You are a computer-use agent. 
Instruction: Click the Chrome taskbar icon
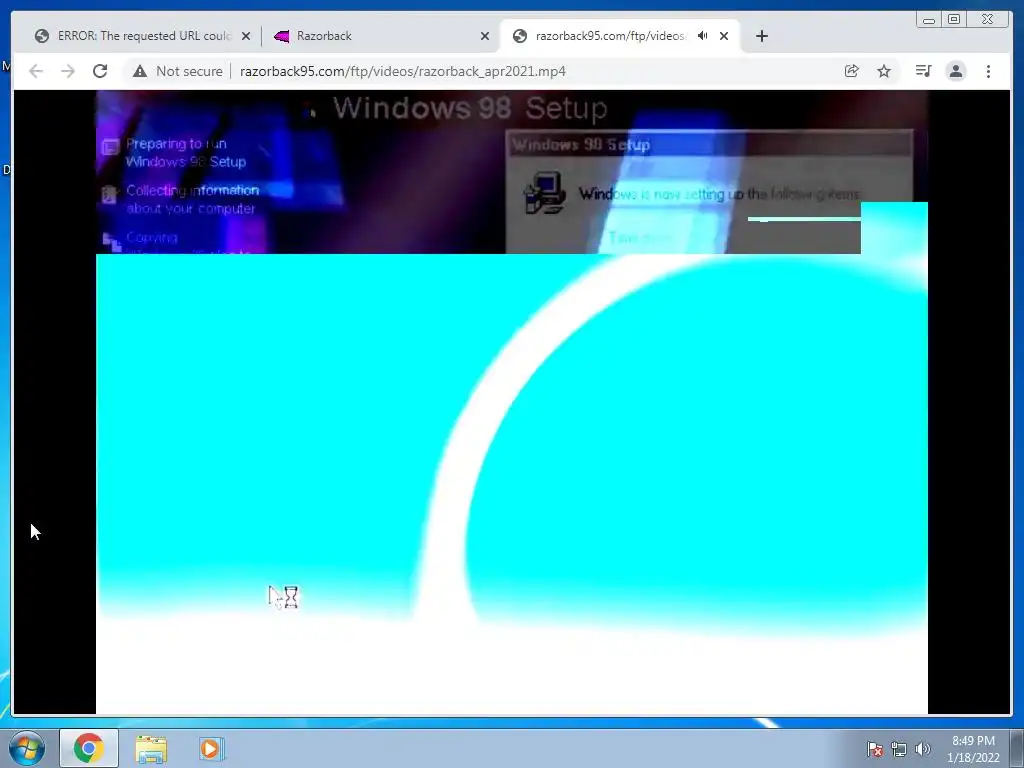89,748
